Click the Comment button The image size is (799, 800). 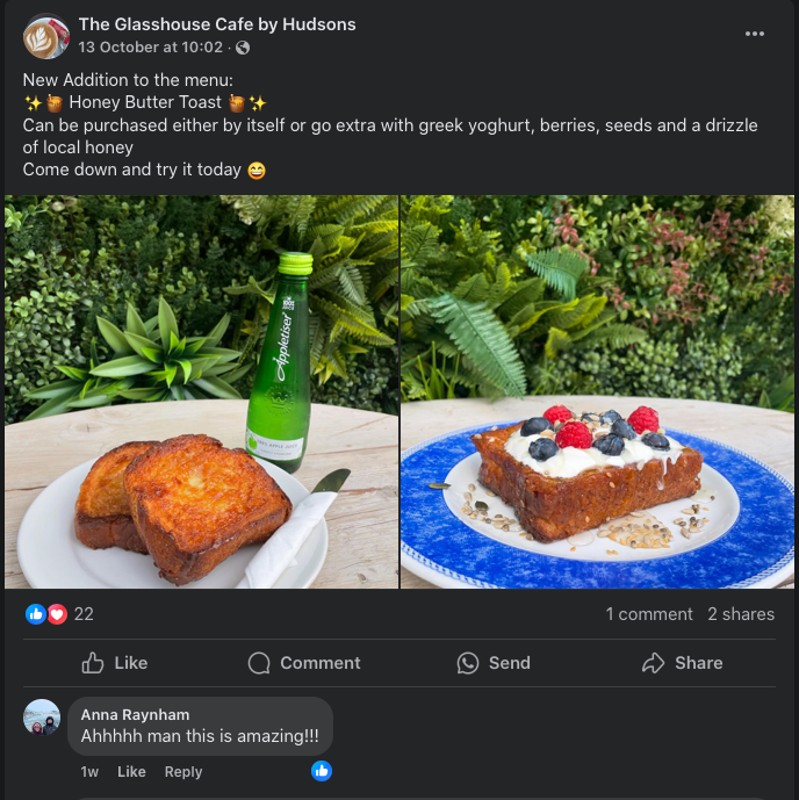pos(304,663)
